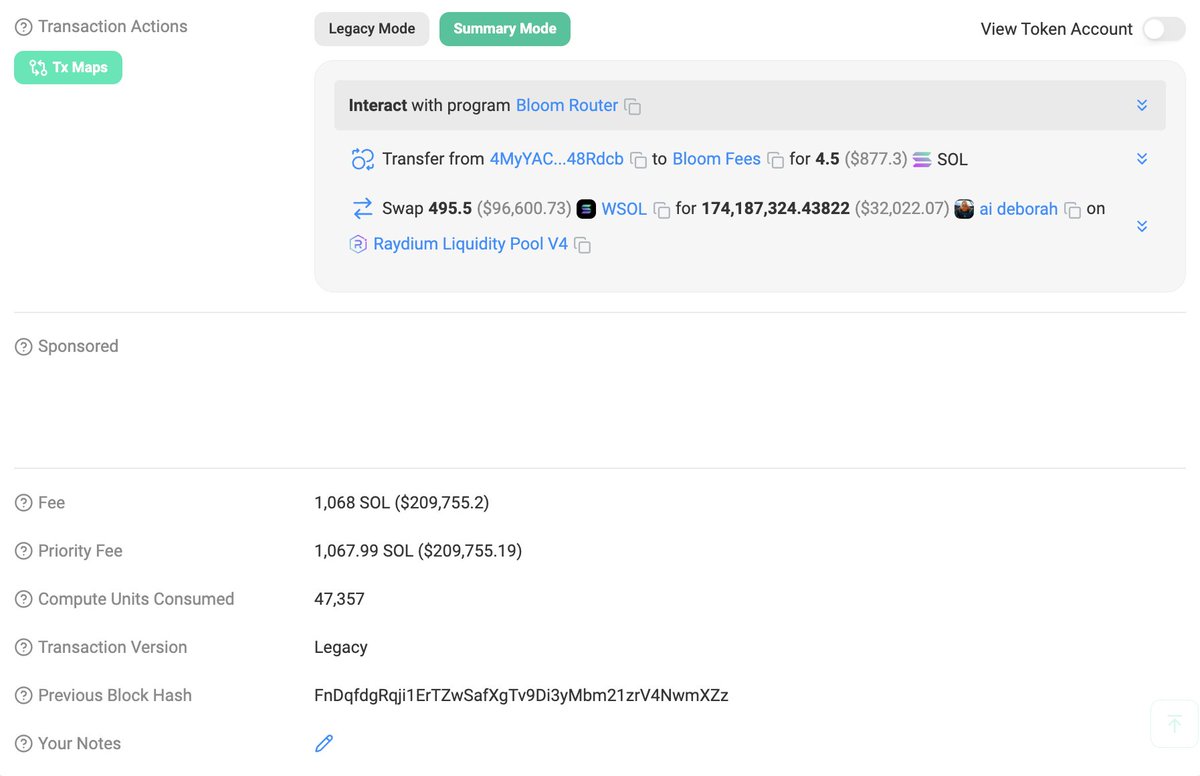Click the SOL token icon

(922, 159)
